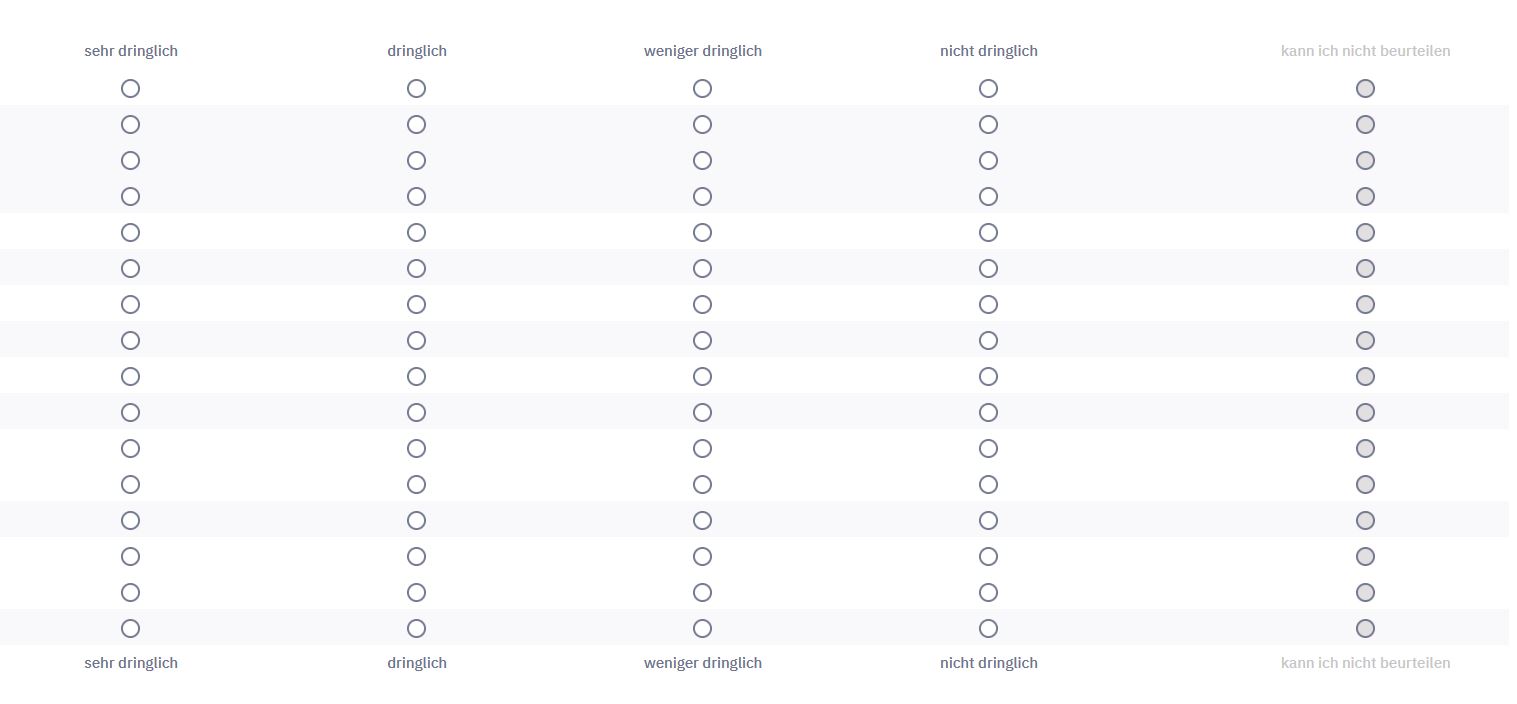Choose 'weniger dringlich' in the twelfth row
The height and width of the screenshot is (704, 1517).
pos(702,485)
